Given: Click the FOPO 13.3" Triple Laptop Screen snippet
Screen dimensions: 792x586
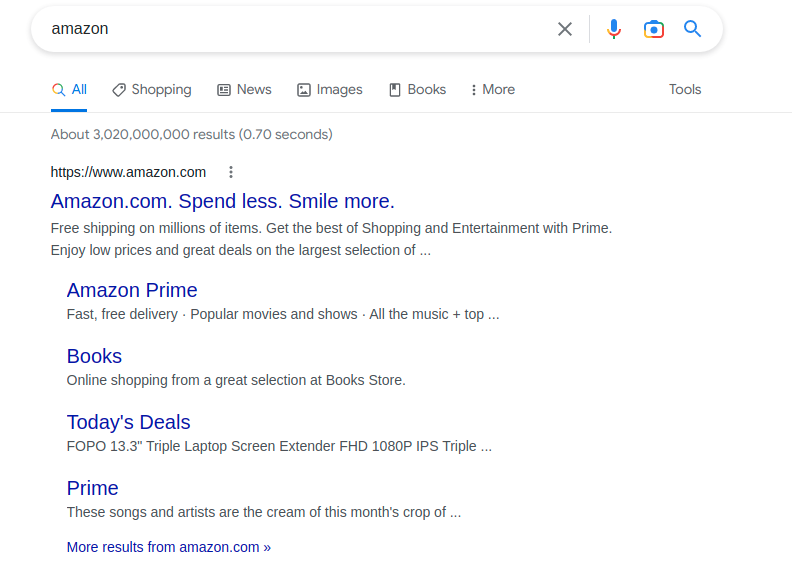Looking at the screenshot, I should [x=279, y=446].
